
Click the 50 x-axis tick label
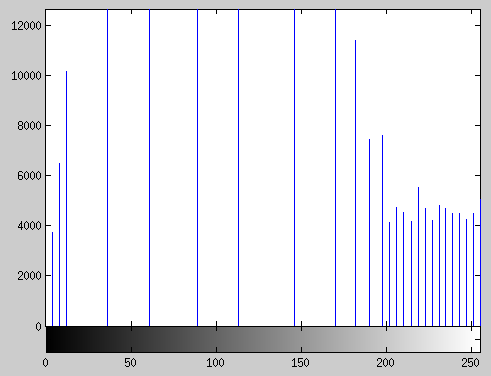click(x=131, y=363)
